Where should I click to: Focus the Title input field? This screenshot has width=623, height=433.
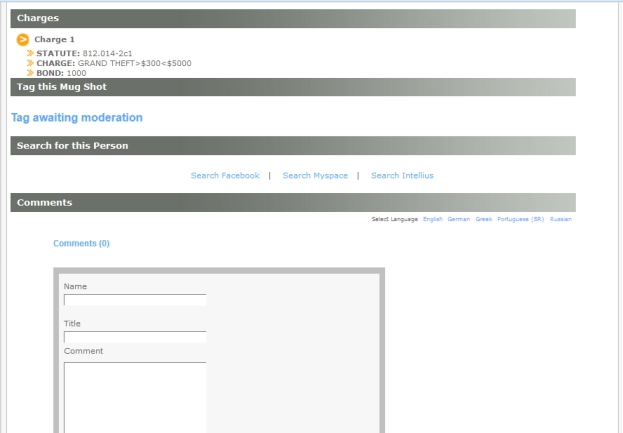point(135,337)
